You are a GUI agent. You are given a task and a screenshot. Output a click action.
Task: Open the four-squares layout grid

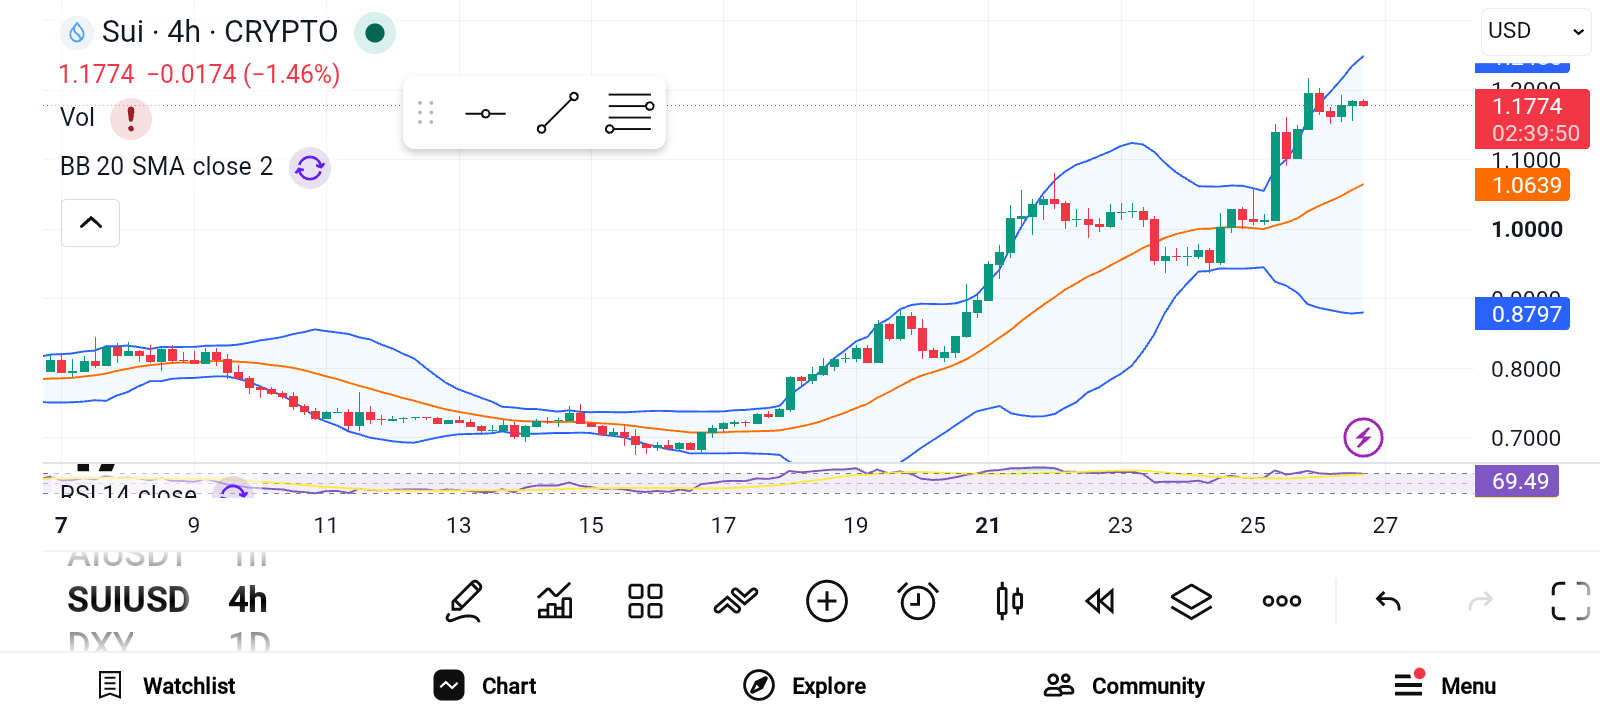pyautogui.click(x=645, y=601)
